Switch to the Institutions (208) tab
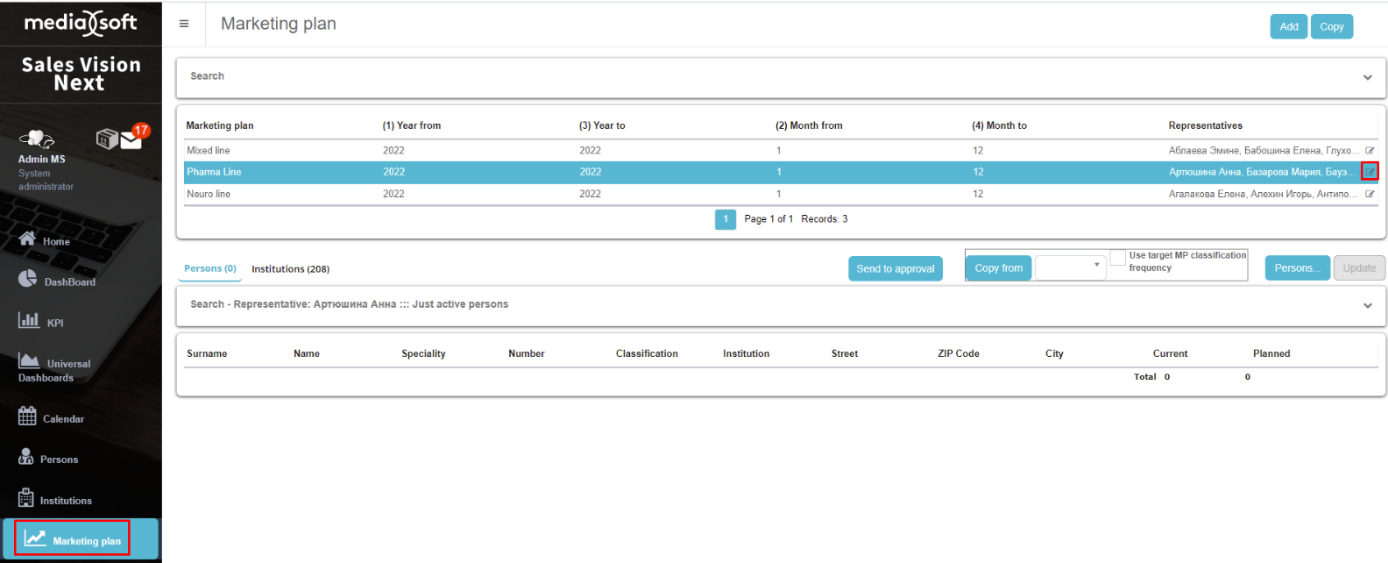The height and width of the screenshot is (563, 1388). click(x=290, y=269)
